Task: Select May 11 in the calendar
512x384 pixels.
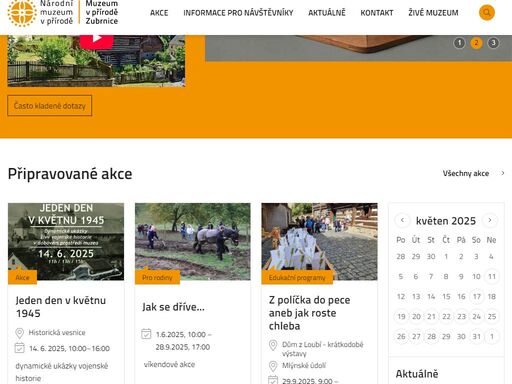Action: [492, 276]
